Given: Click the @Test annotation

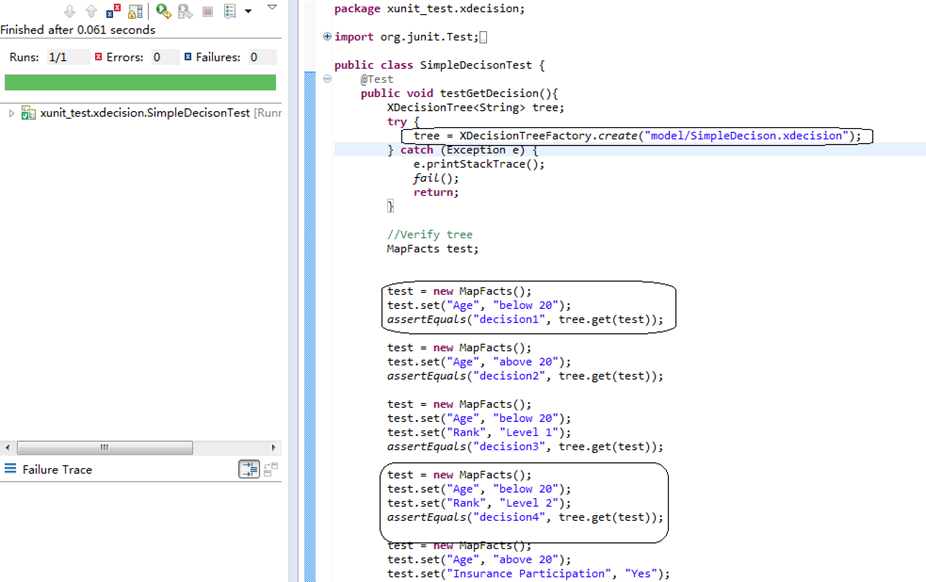Looking at the screenshot, I should 377,79.
